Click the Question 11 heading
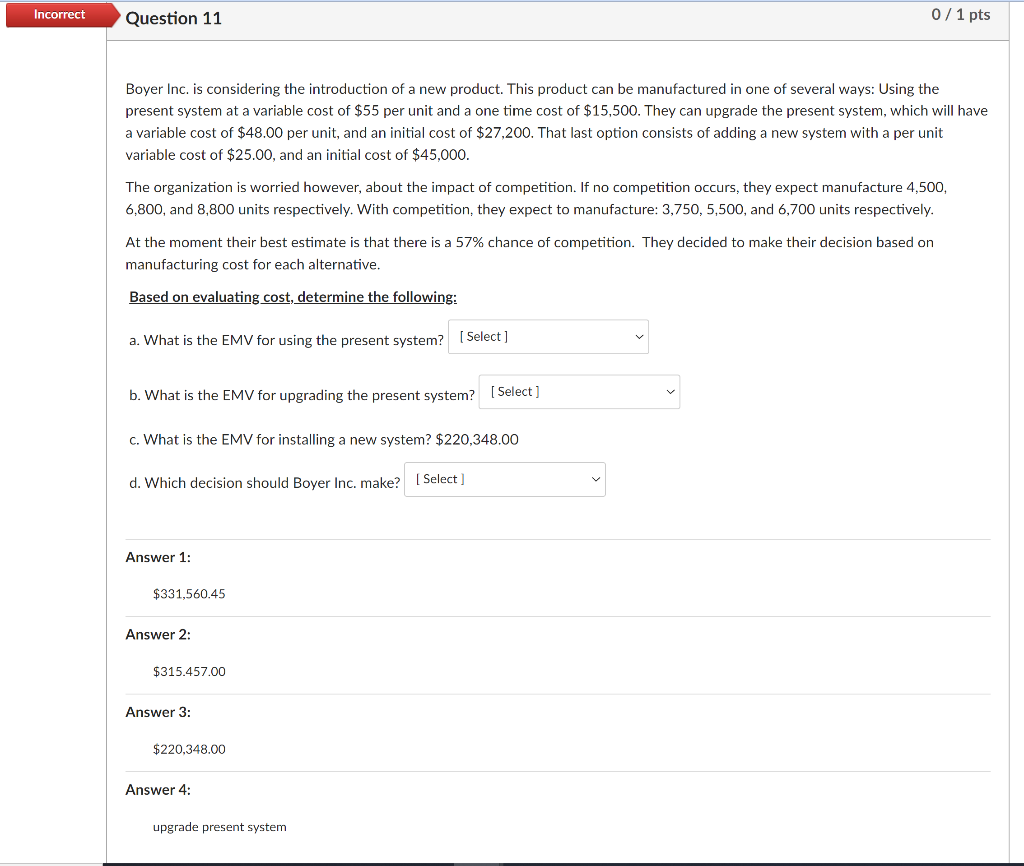 174,18
